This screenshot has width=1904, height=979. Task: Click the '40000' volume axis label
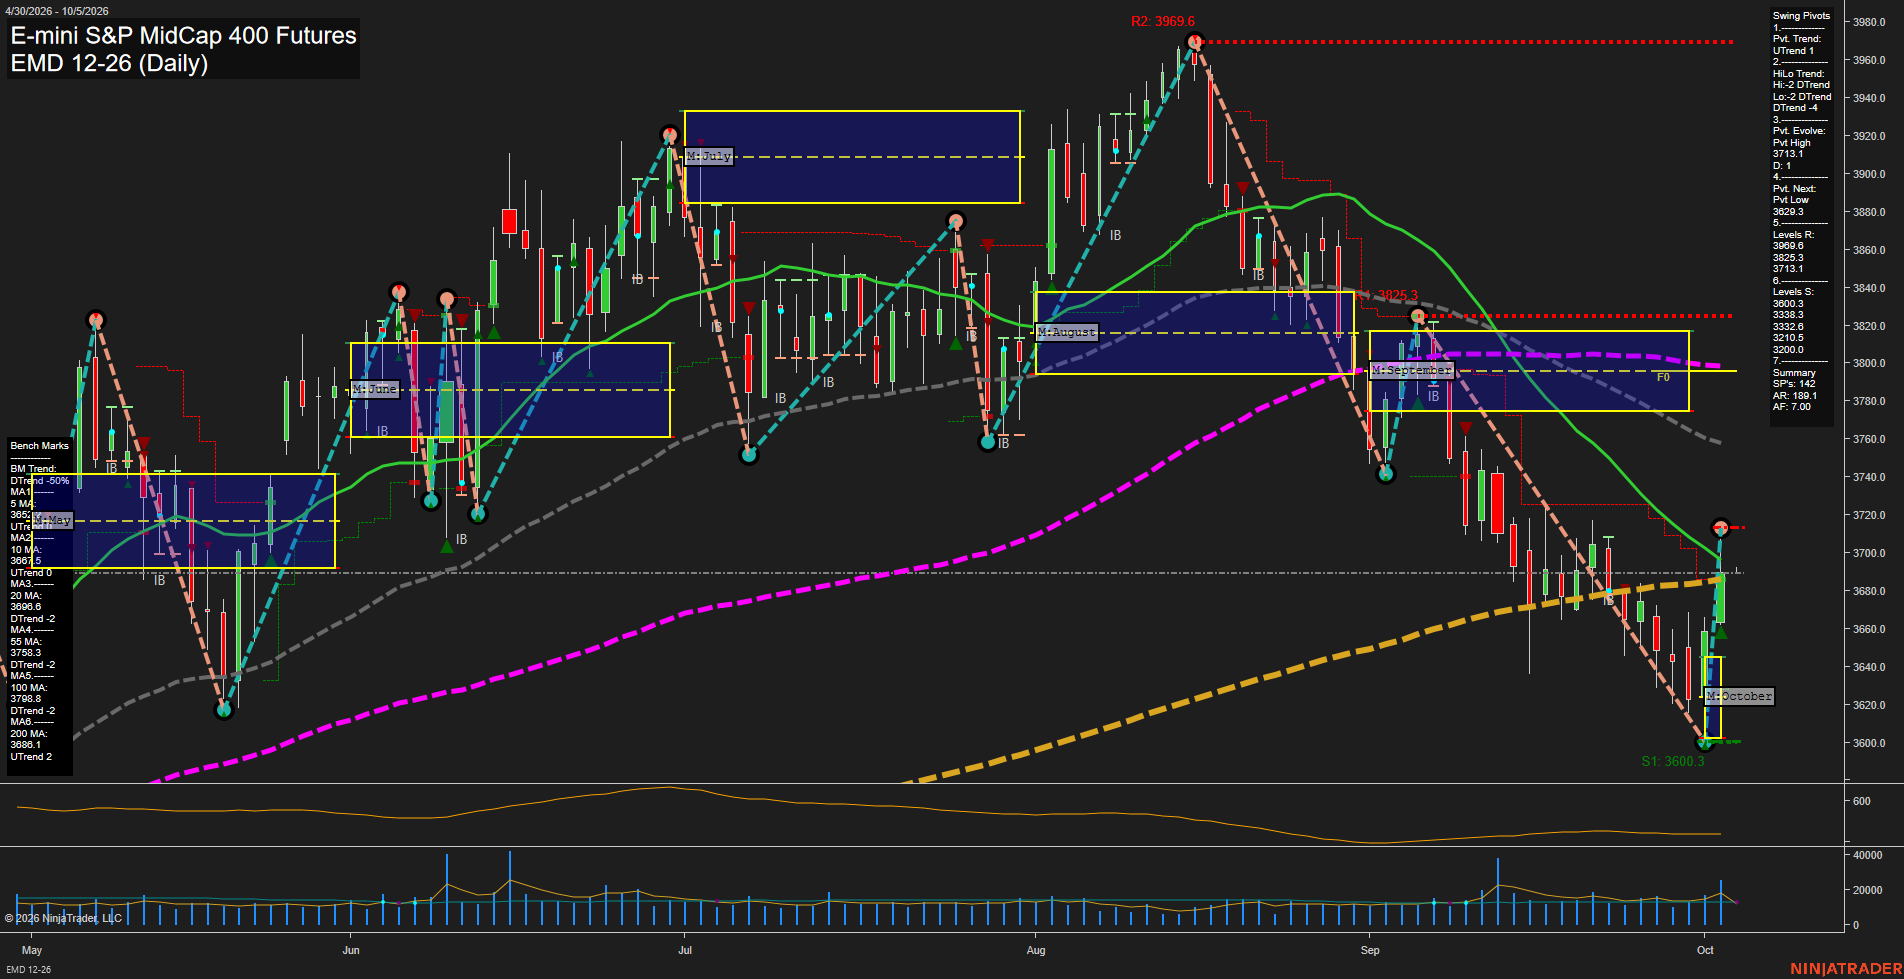tap(1867, 855)
